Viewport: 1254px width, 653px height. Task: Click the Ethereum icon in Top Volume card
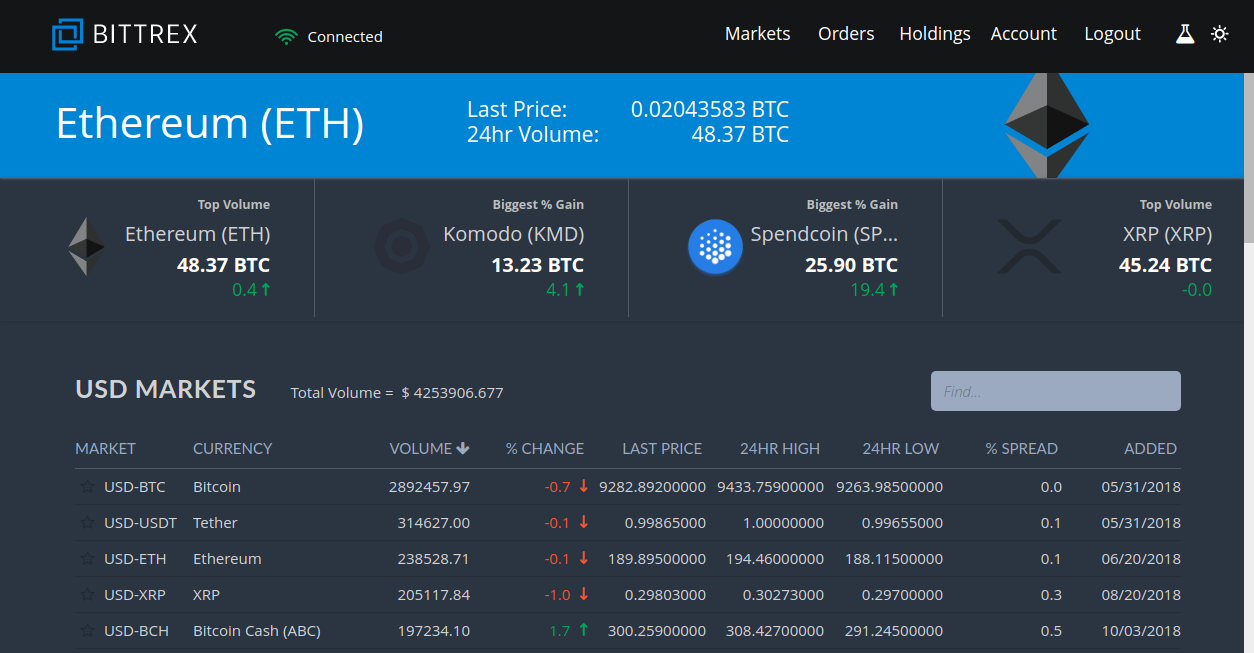[x=86, y=247]
